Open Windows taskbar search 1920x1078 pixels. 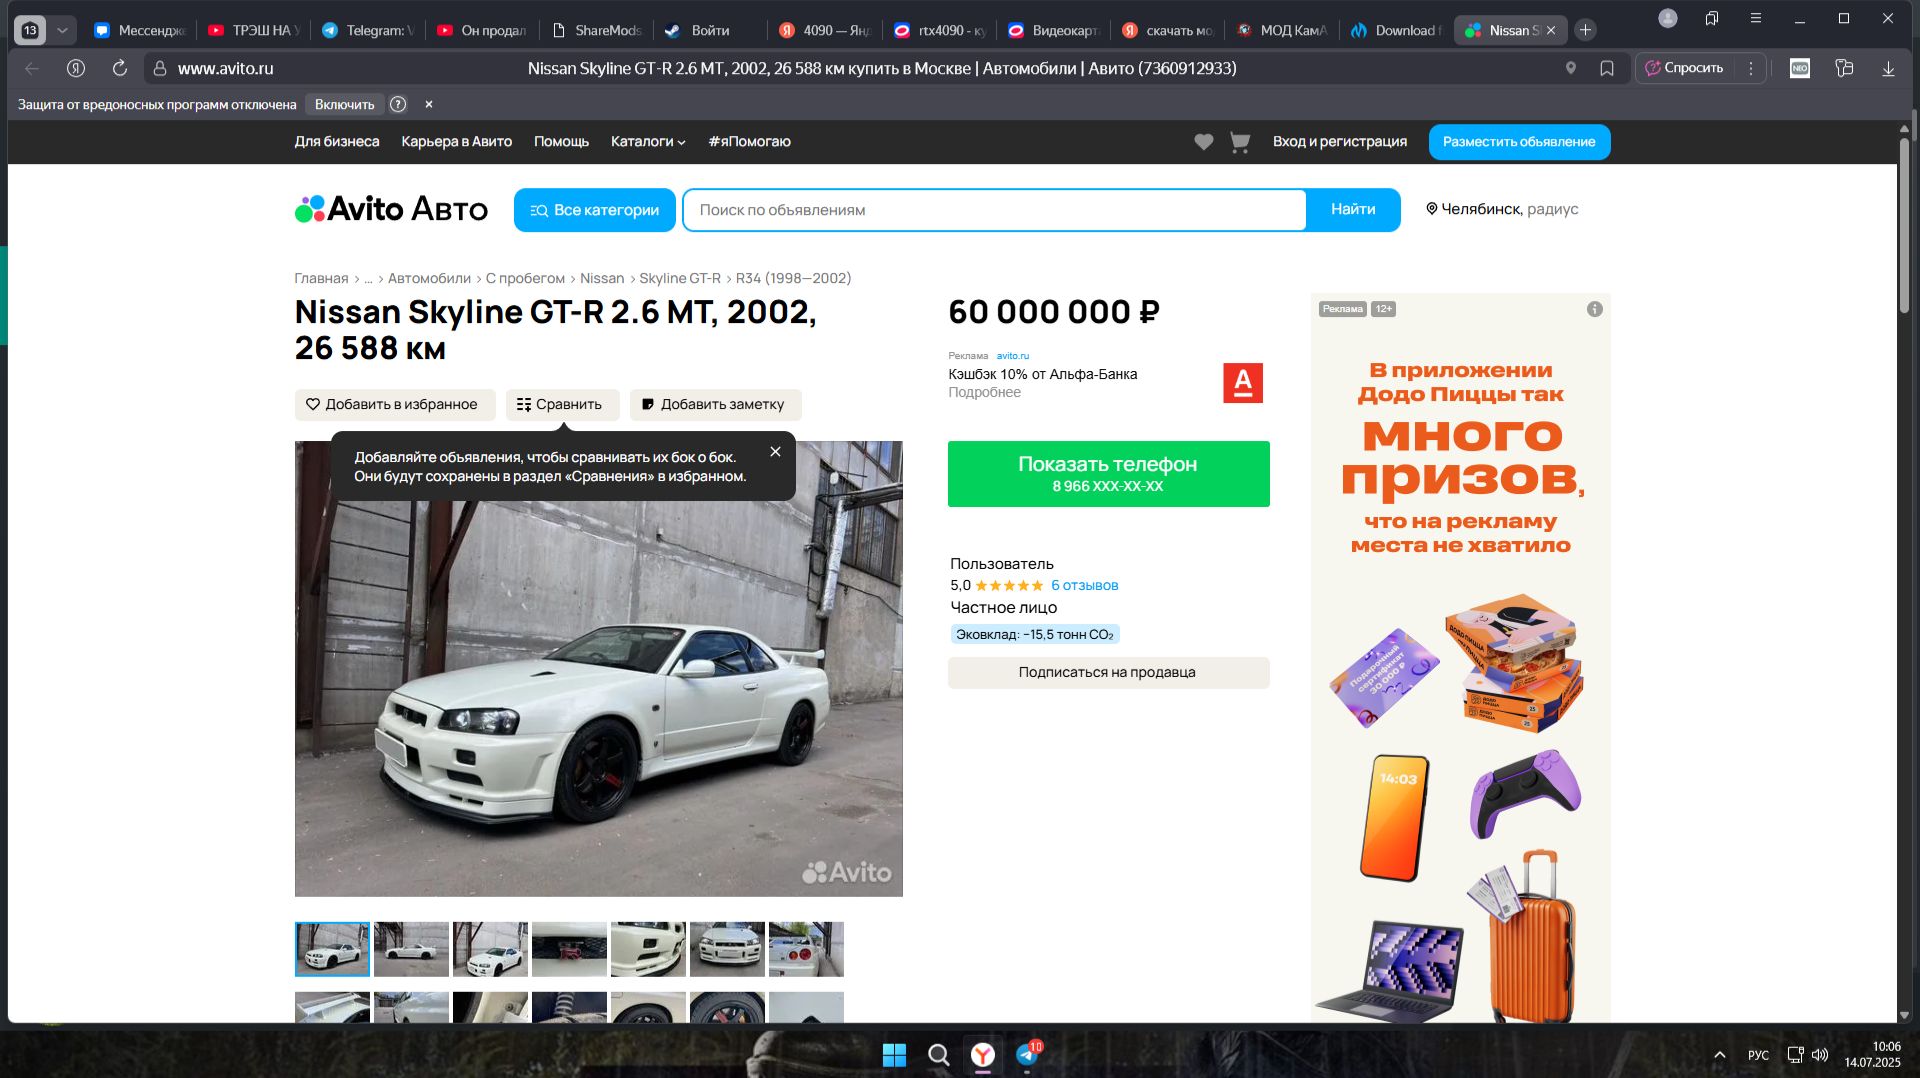point(938,1055)
